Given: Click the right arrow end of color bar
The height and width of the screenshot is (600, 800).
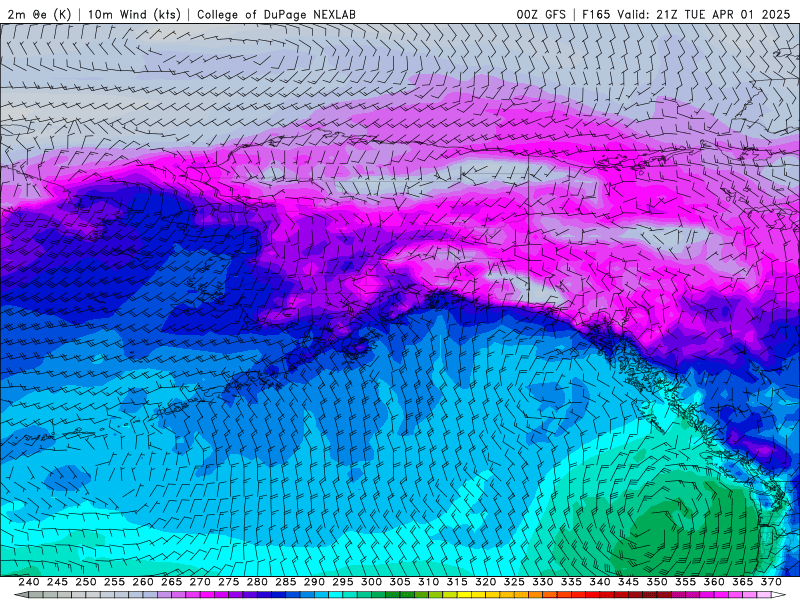Looking at the screenshot, I should coord(779,595).
